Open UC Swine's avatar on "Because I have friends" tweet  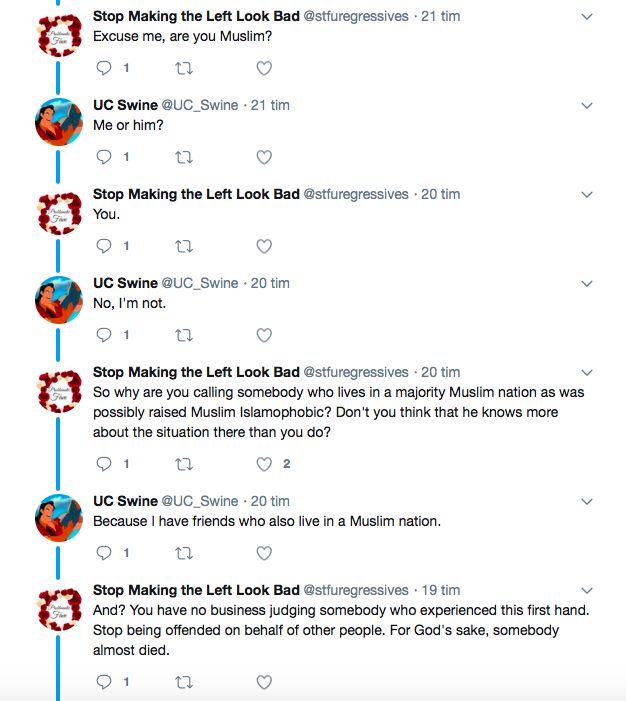pyautogui.click(x=59, y=518)
